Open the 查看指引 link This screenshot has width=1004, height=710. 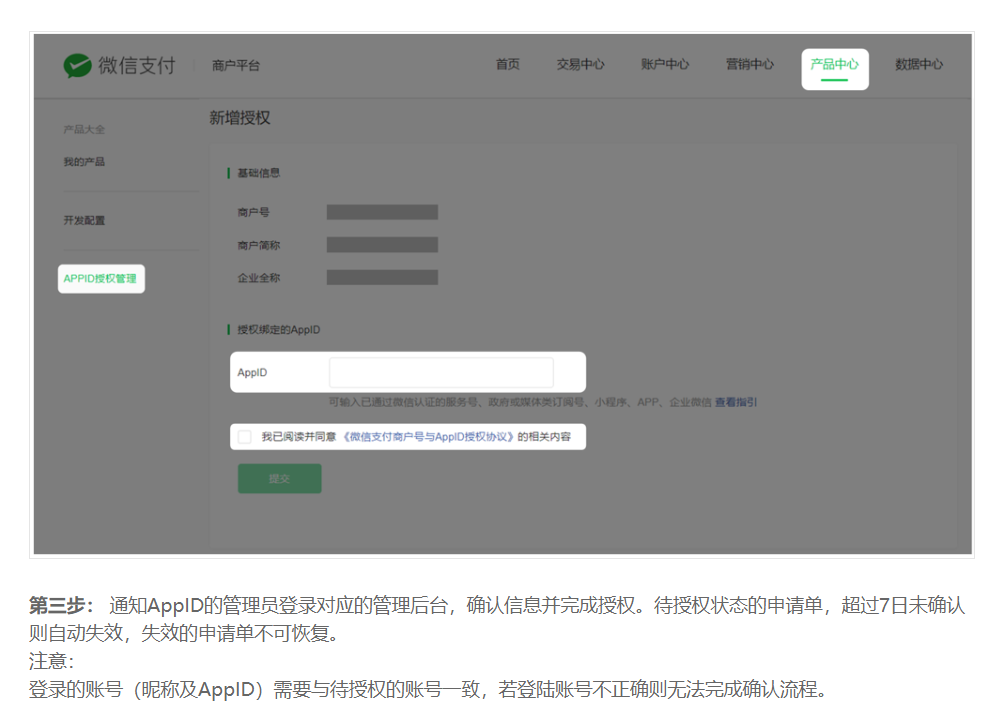tap(736, 402)
